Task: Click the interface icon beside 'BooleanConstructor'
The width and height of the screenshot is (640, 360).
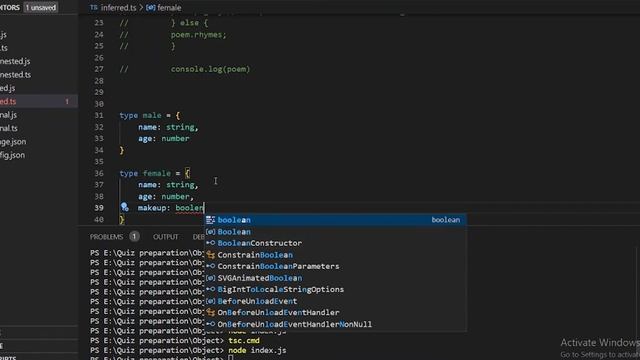Action: [211, 243]
